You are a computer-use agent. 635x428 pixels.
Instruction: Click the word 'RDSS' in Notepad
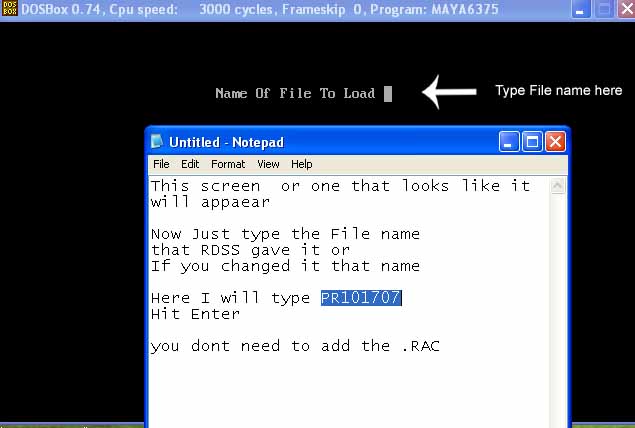tap(220, 250)
